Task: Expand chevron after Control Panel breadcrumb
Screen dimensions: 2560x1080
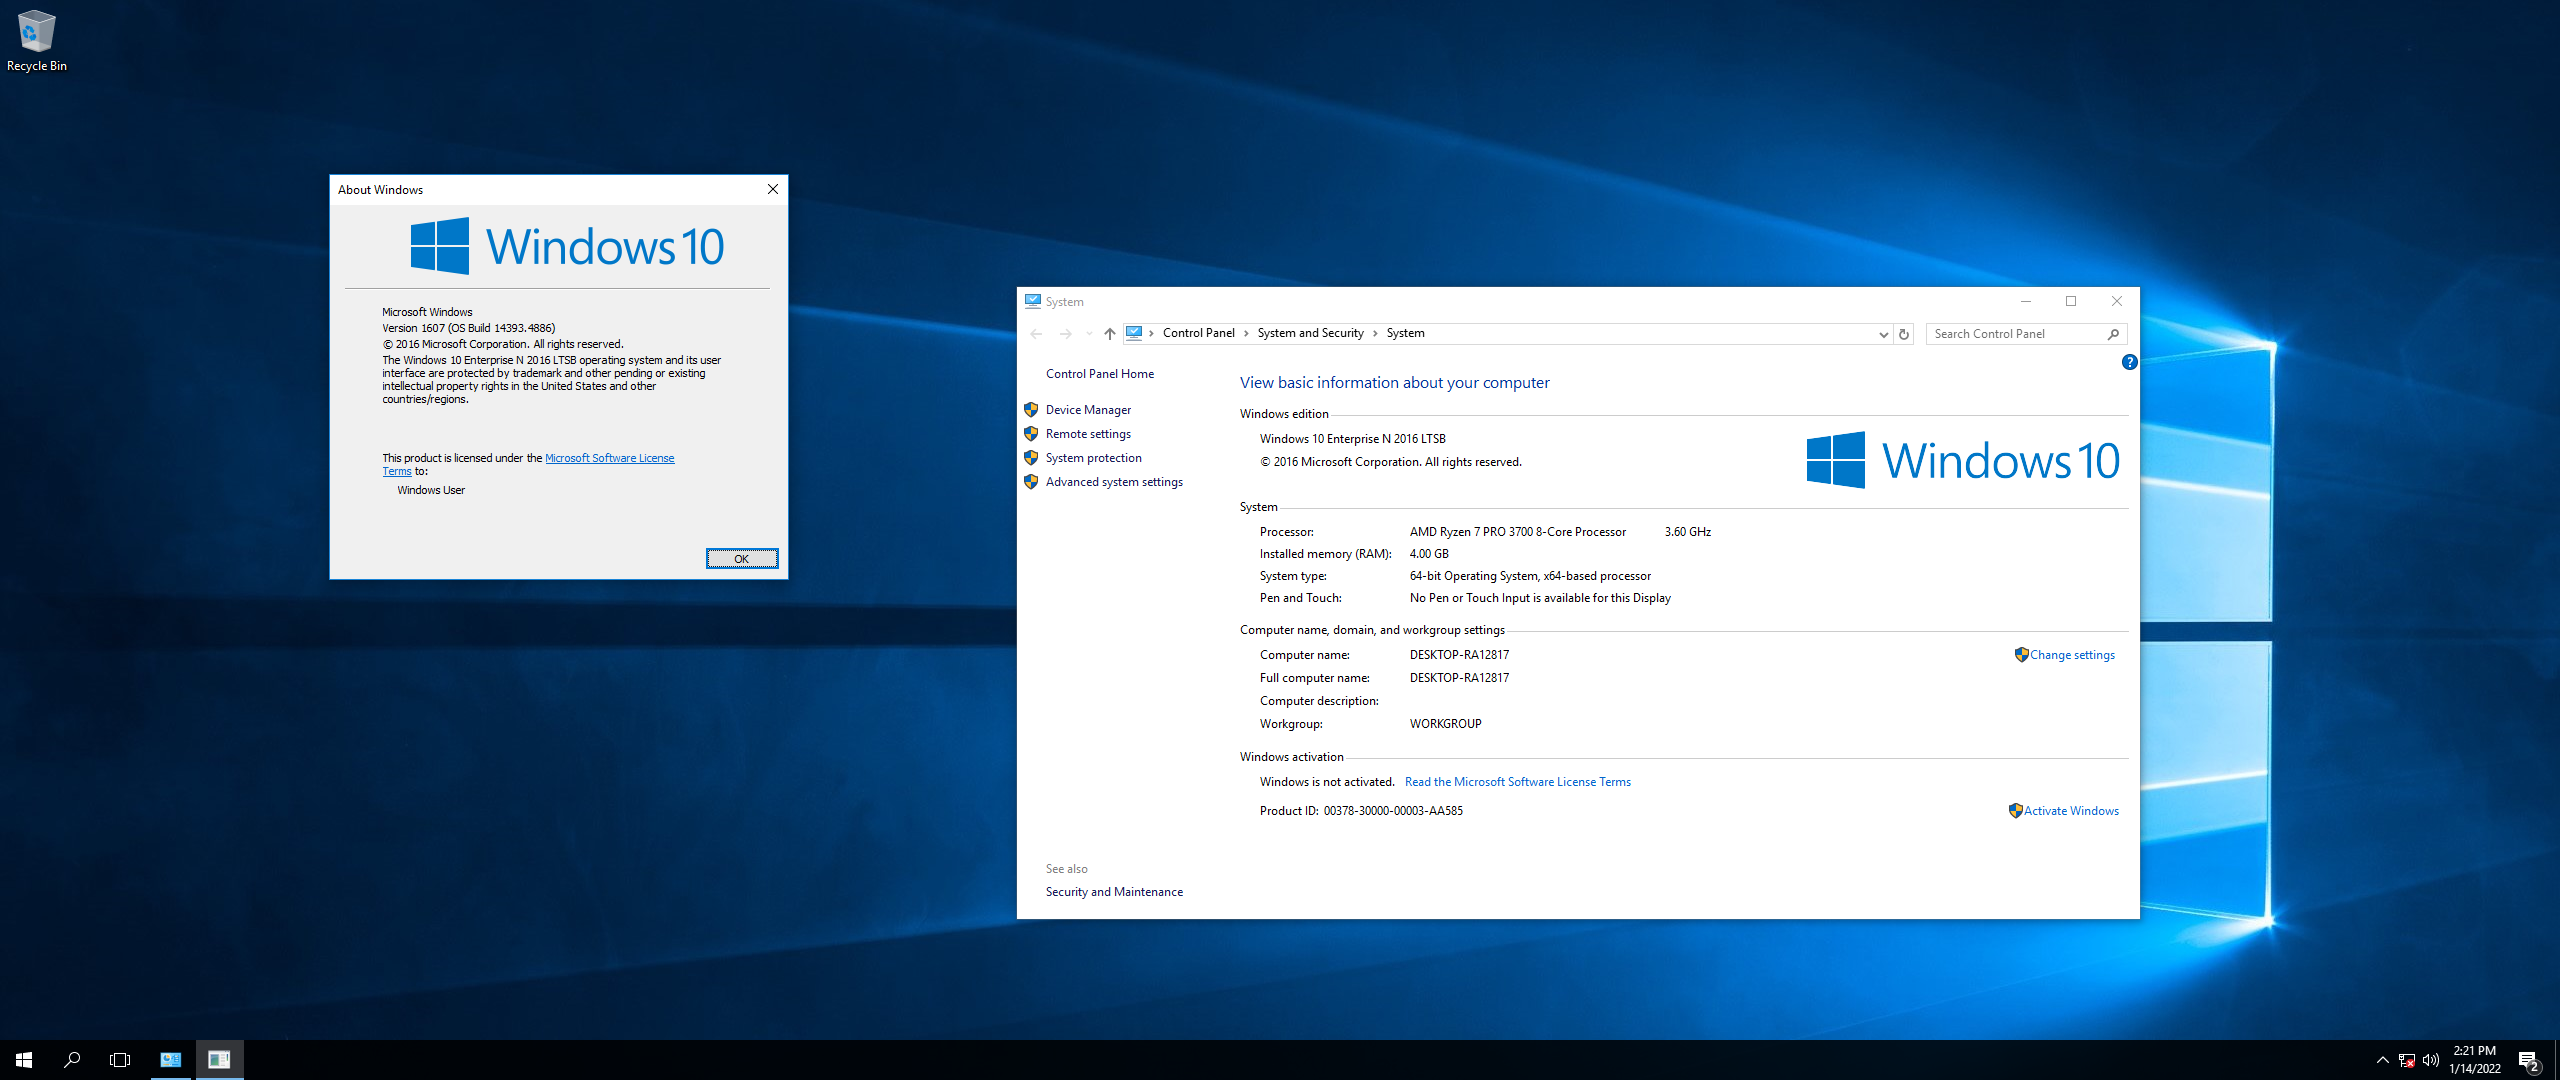Action: pos(1246,333)
